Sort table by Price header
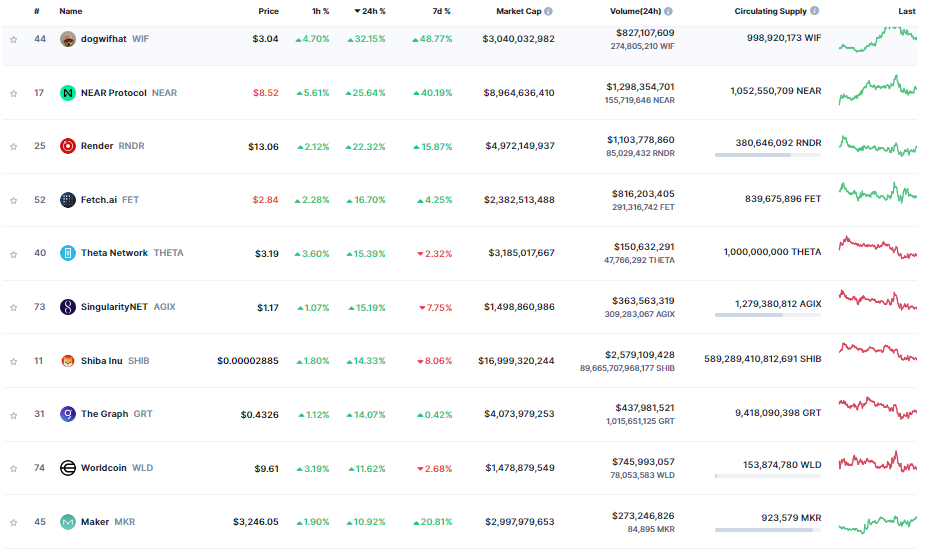 (269, 11)
